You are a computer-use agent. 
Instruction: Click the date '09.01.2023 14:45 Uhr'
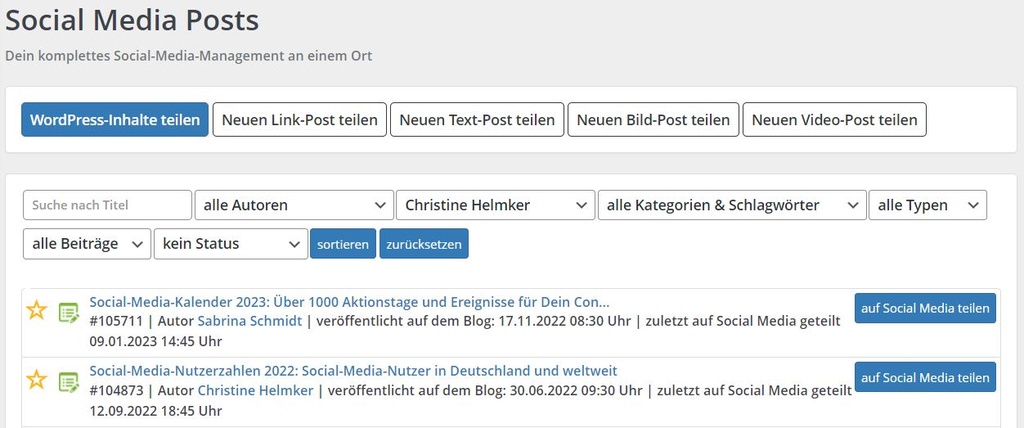(155, 342)
